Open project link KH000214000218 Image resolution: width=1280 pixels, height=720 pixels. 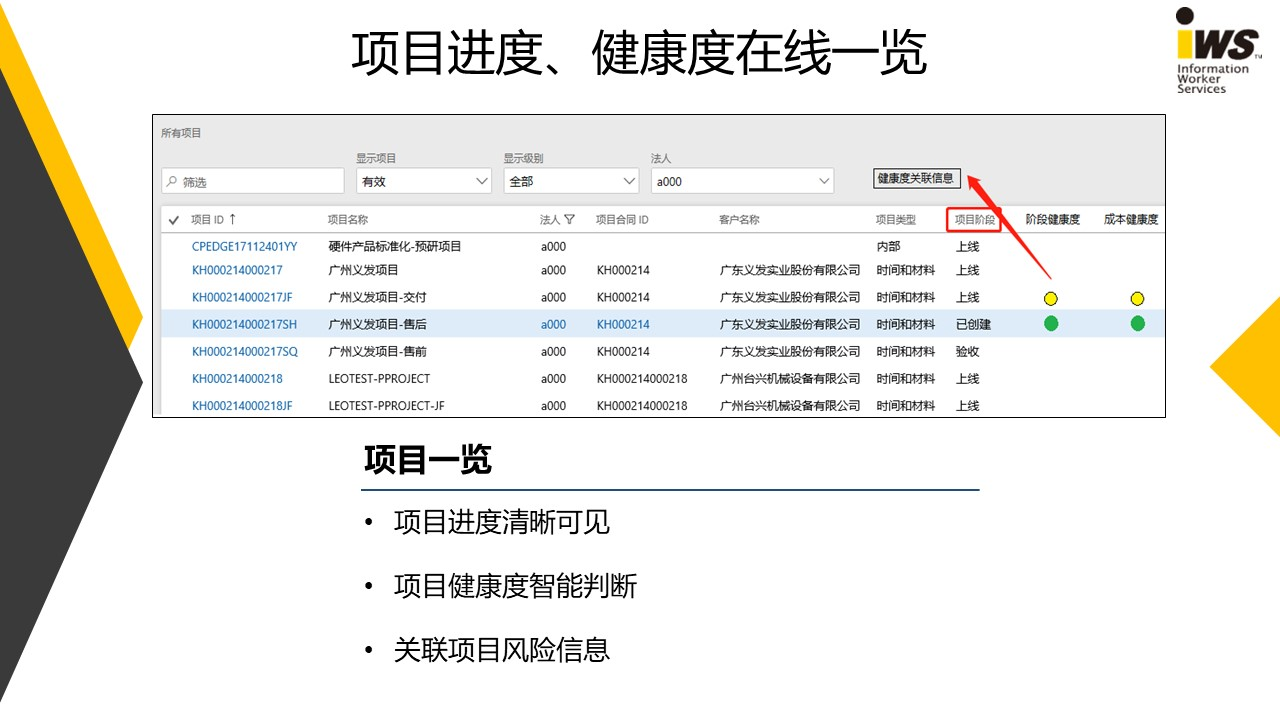[237, 378]
